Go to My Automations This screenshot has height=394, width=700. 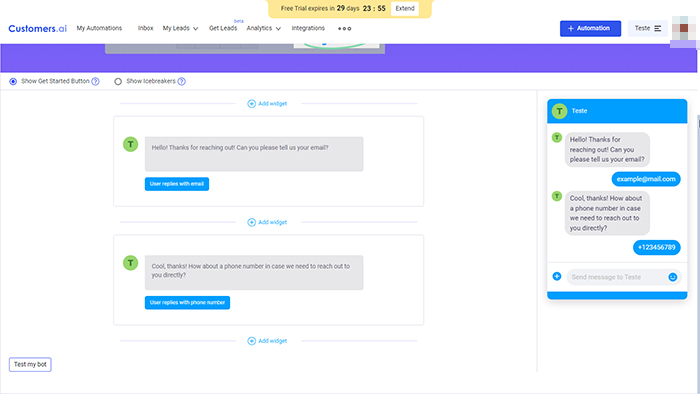99,28
